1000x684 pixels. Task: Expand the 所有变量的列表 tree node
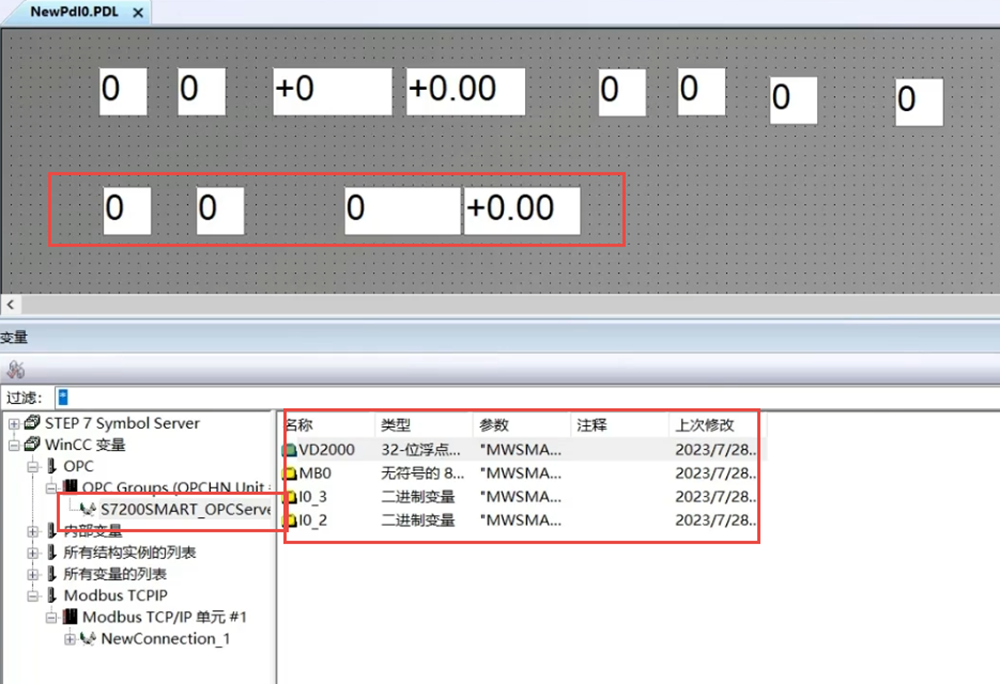pos(33,575)
